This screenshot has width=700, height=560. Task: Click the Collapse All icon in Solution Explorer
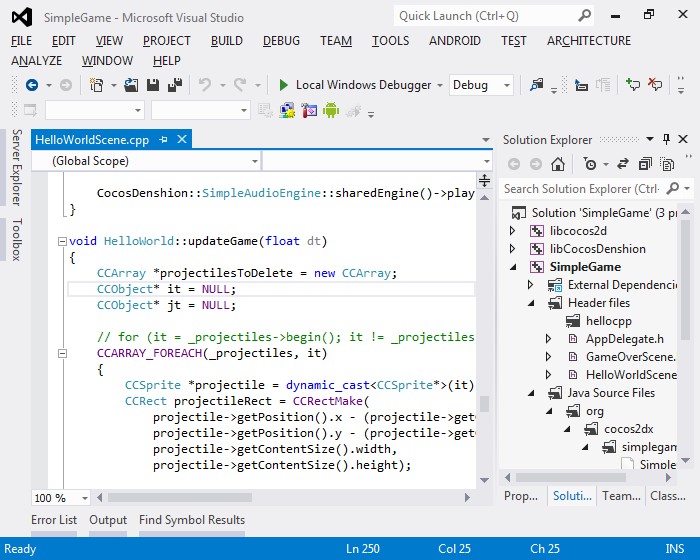[645, 164]
